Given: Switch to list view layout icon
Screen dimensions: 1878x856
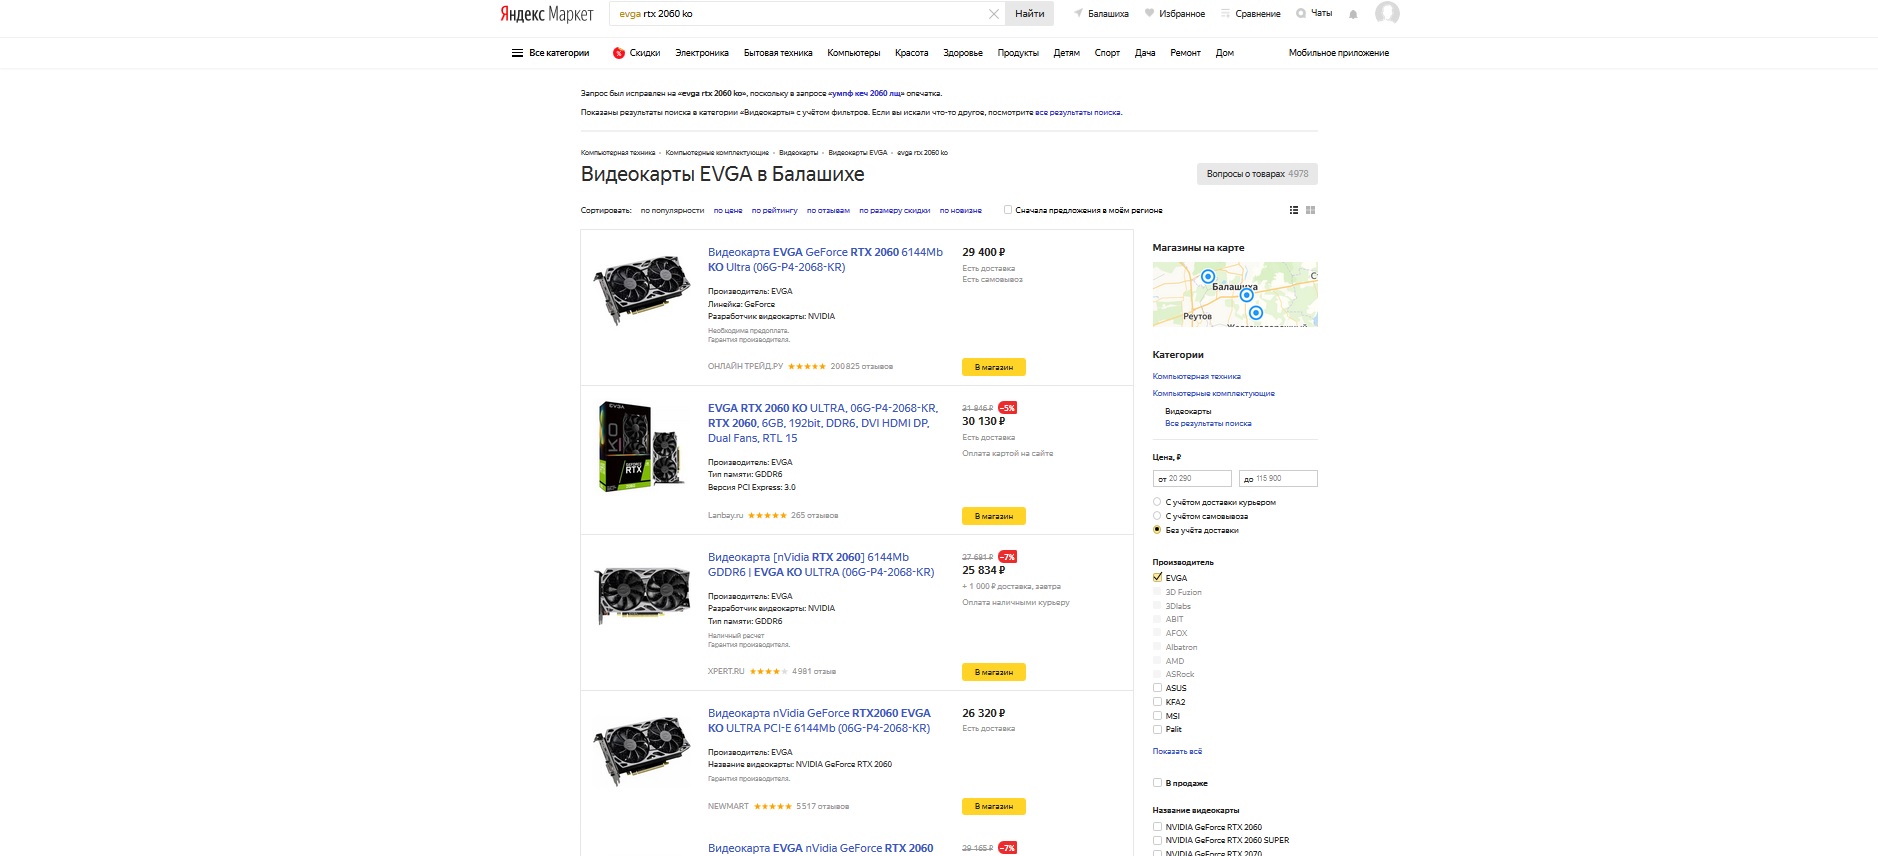Looking at the screenshot, I should [x=1294, y=210].
